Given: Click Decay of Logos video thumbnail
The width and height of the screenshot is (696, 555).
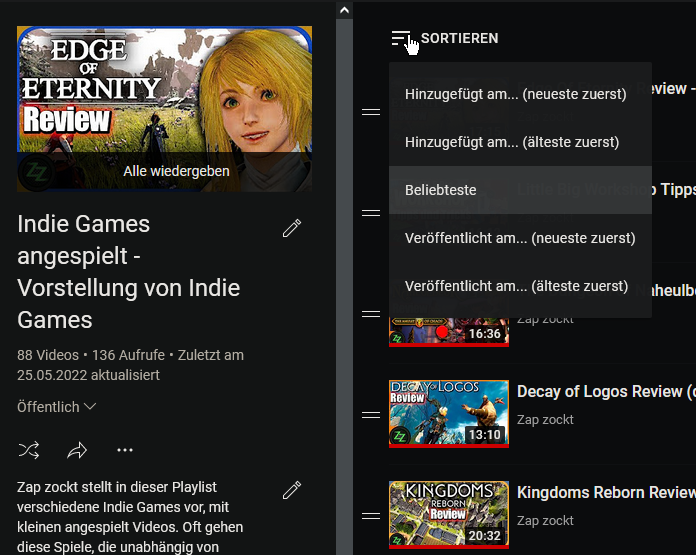Looking at the screenshot, I should (x=449, y=413).
